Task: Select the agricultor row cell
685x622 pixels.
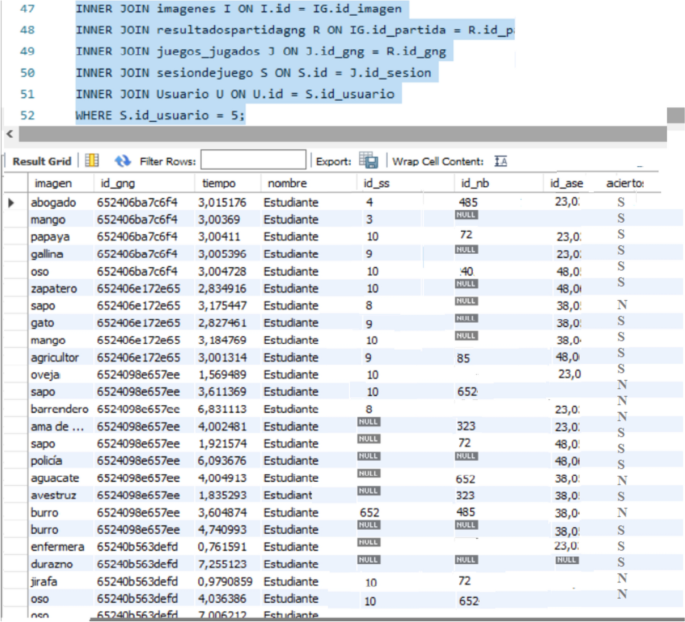Action: (53, 357)
